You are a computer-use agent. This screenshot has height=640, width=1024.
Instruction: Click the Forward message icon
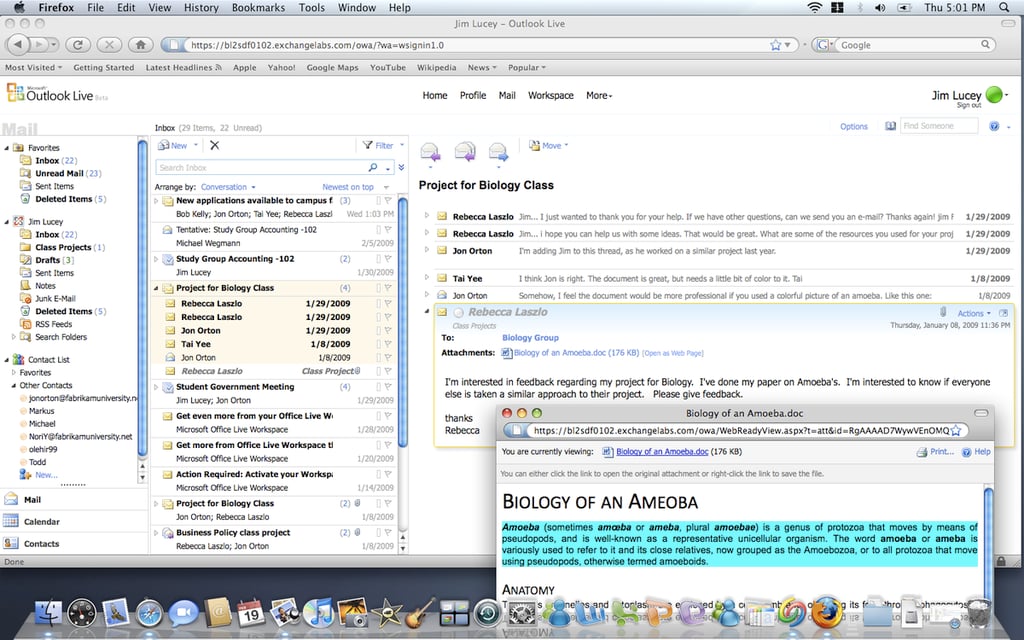498,152
